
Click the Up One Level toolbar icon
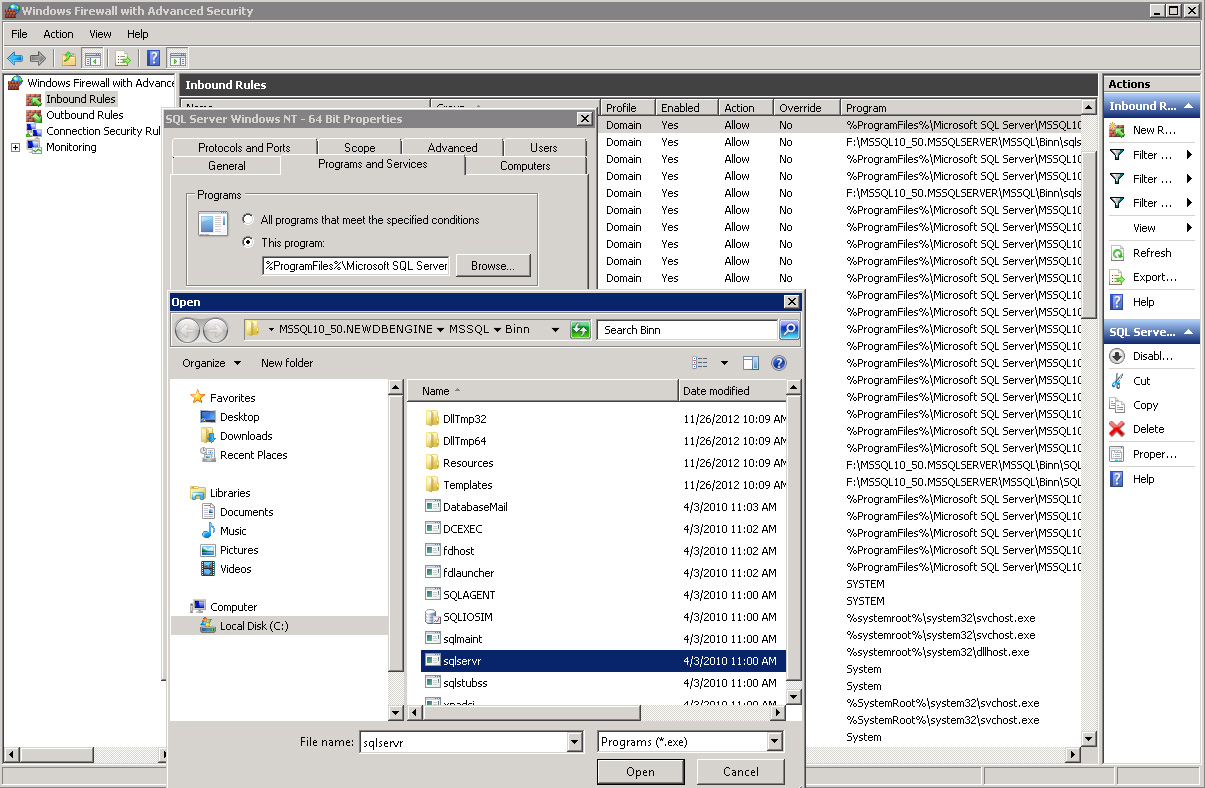coord(68,58)
